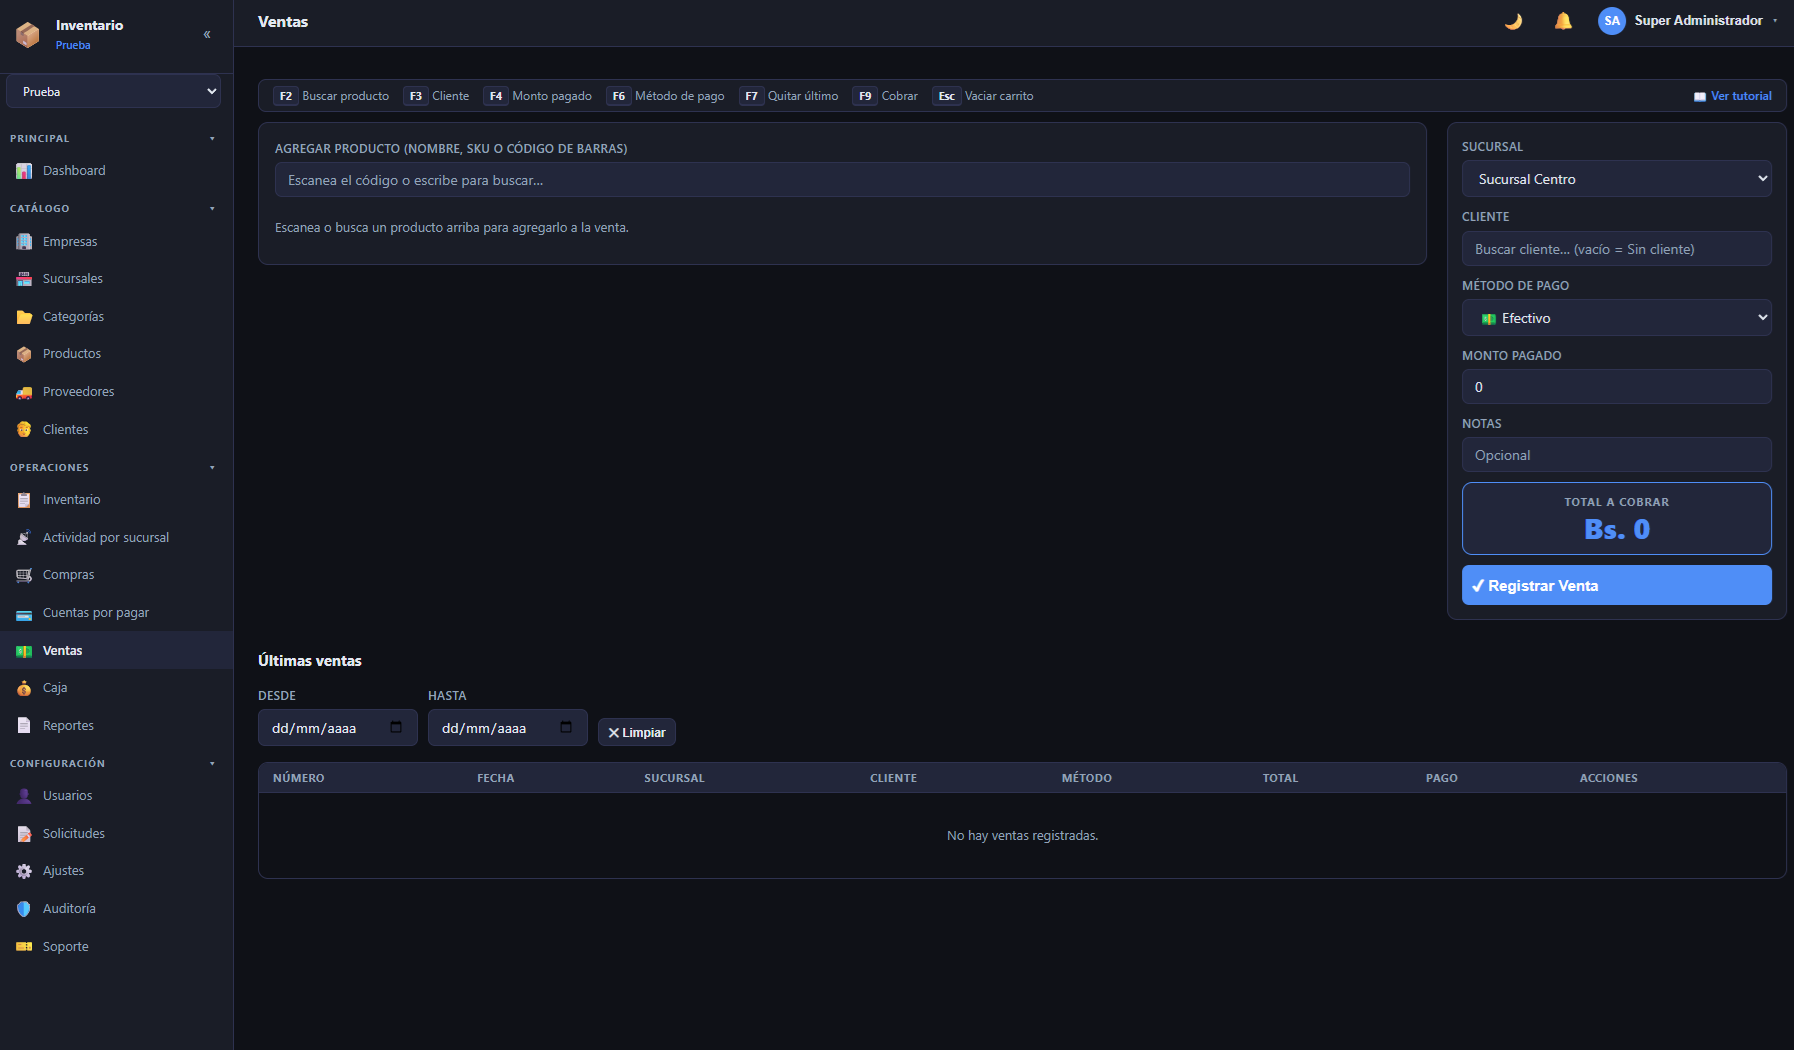Click the Soporte ticket icon
1794x1050 pixels.
click(24, 947)
